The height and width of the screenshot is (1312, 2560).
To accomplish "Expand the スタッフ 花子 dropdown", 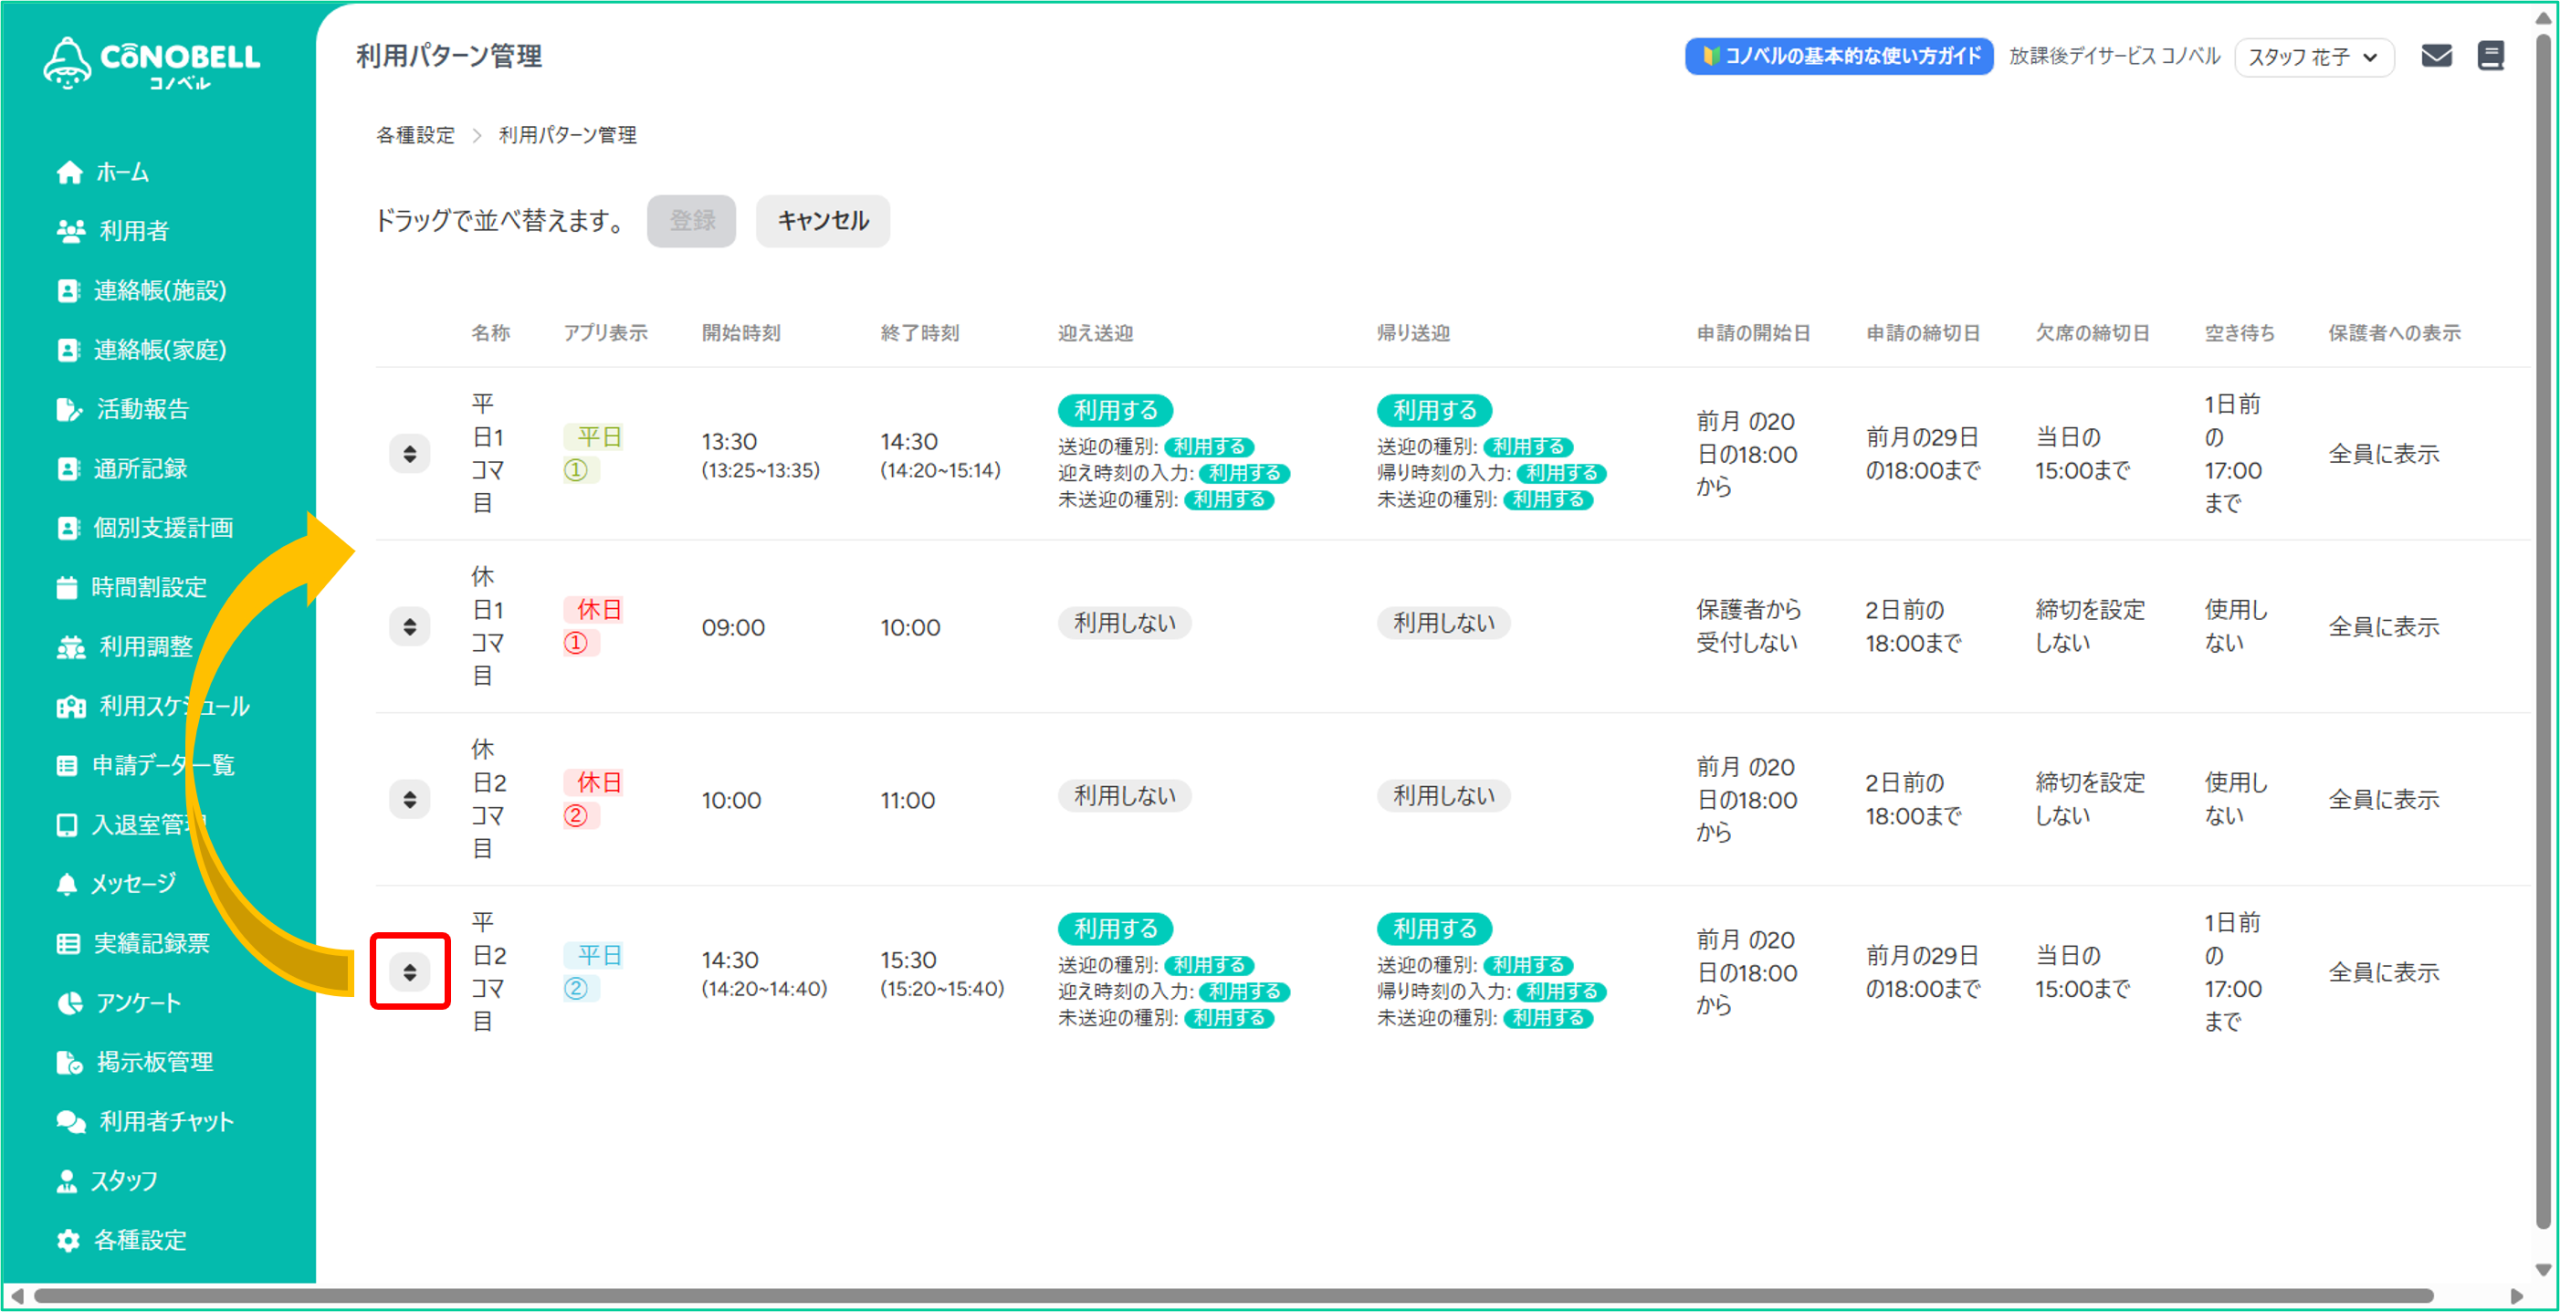I will pyautogui.click(x=2313, y=57).
